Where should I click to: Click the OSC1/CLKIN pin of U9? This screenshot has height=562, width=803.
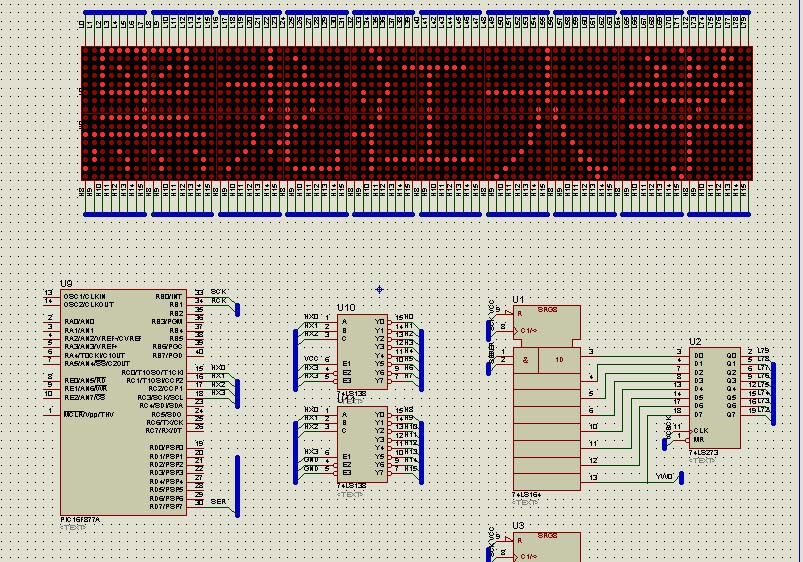[x=86, y=296]
